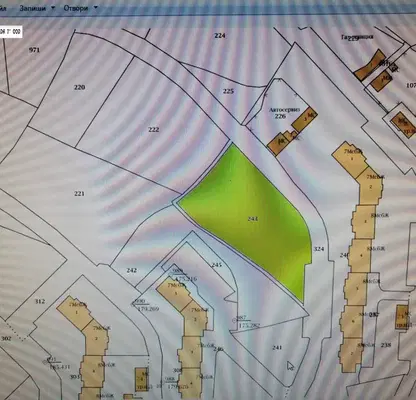Image resolution: width=416 pixels, height=400 pixels.
Task: Click the geodetic point marker 987
Action: 234,320
